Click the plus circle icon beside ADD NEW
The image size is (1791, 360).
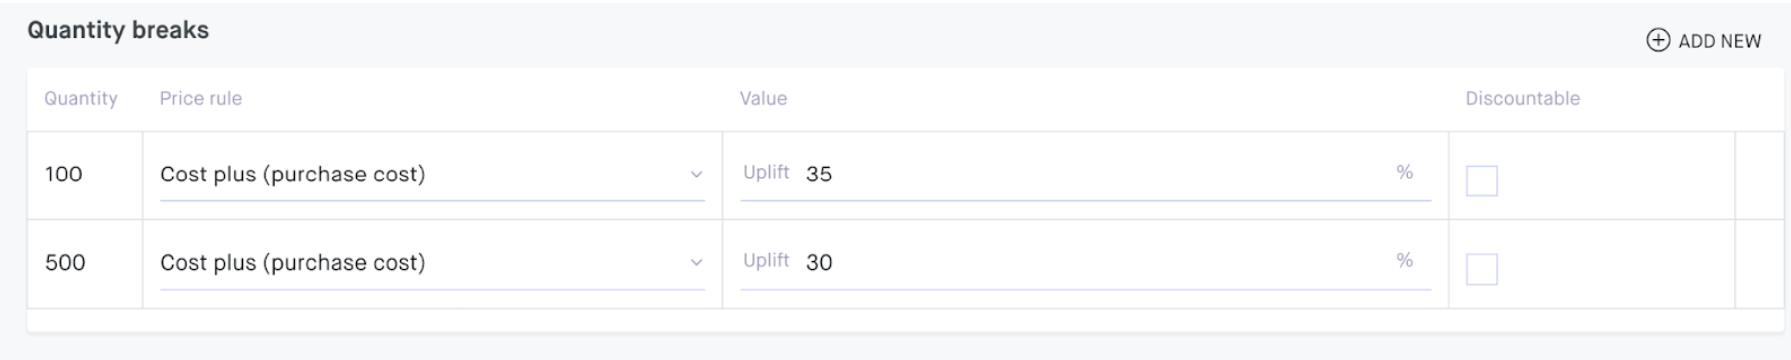[1658, 40]
